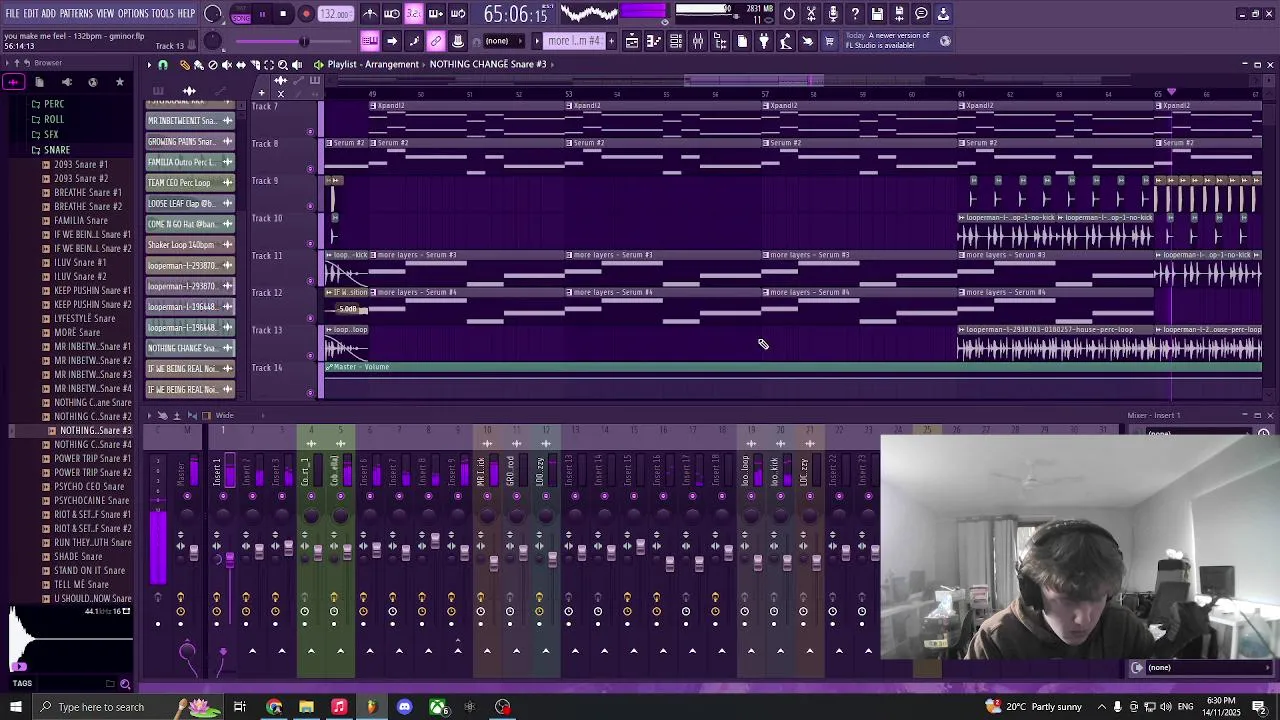Click the undo history icon
This screenshot has width=1280, height=720.
789,14
